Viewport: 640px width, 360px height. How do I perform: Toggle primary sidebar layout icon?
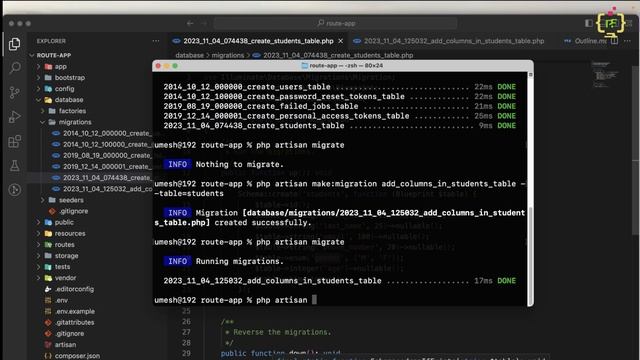click(589, 23)
